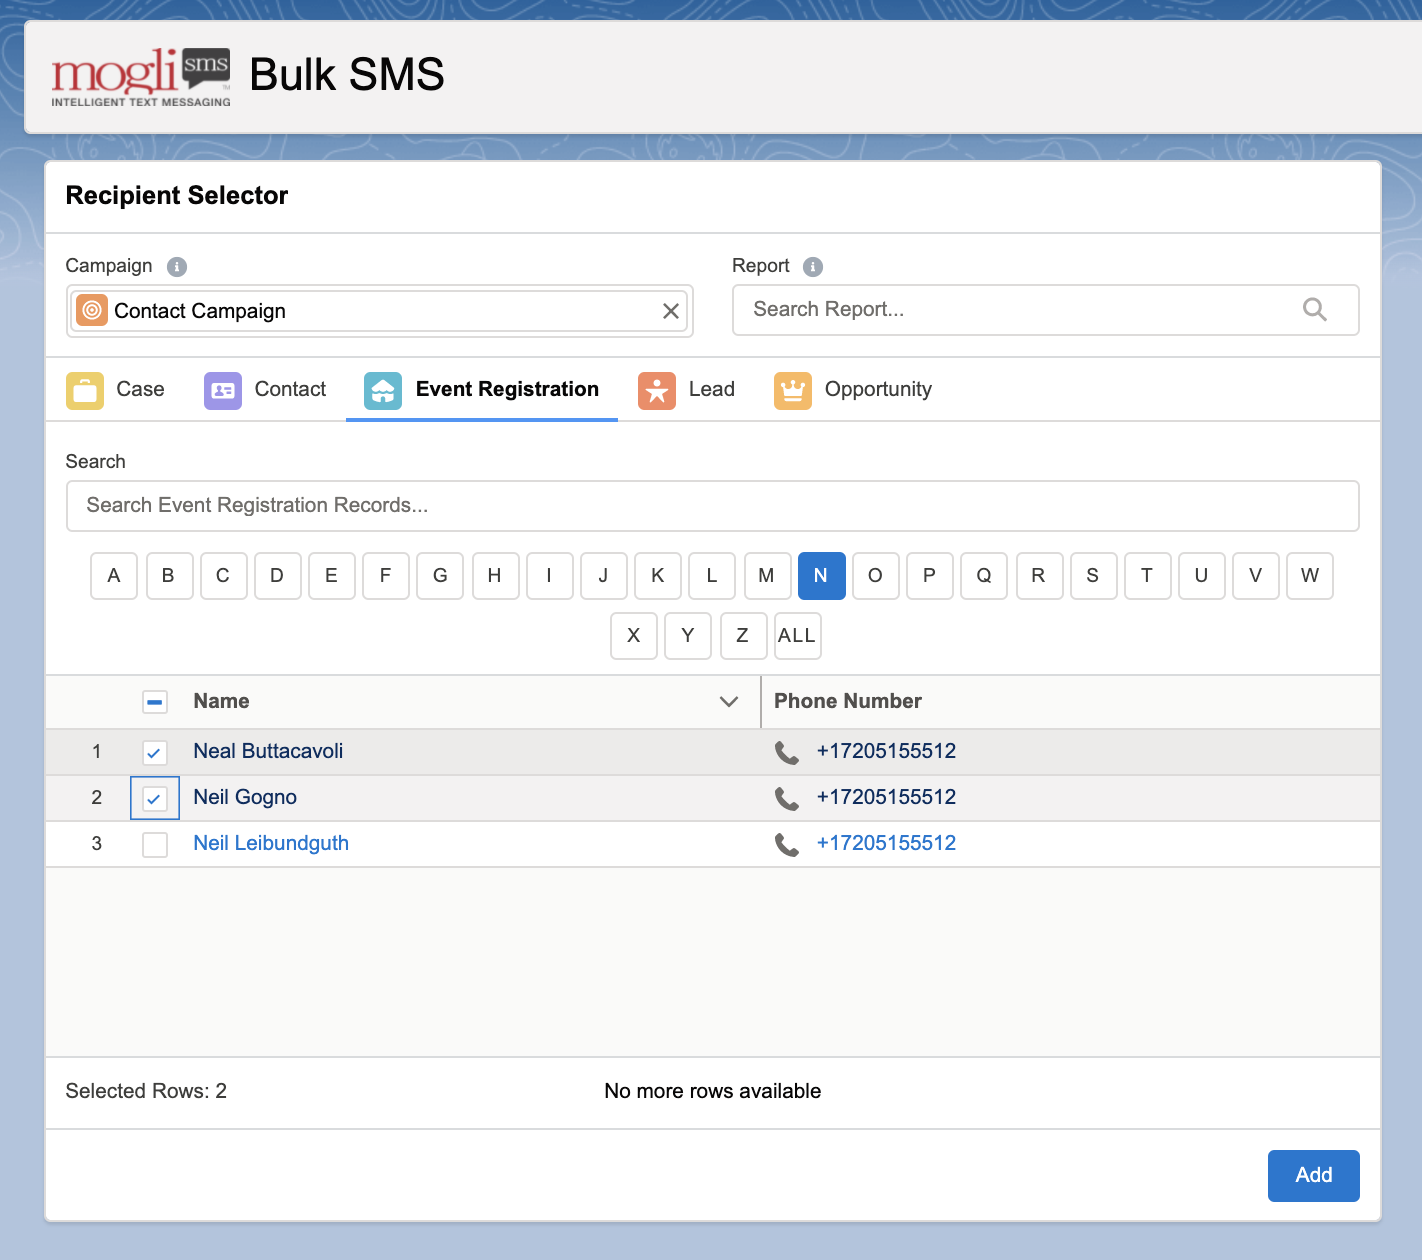1422x1260 pixels.
Task: Filter by letter V
Action: tap(1255, 576)
